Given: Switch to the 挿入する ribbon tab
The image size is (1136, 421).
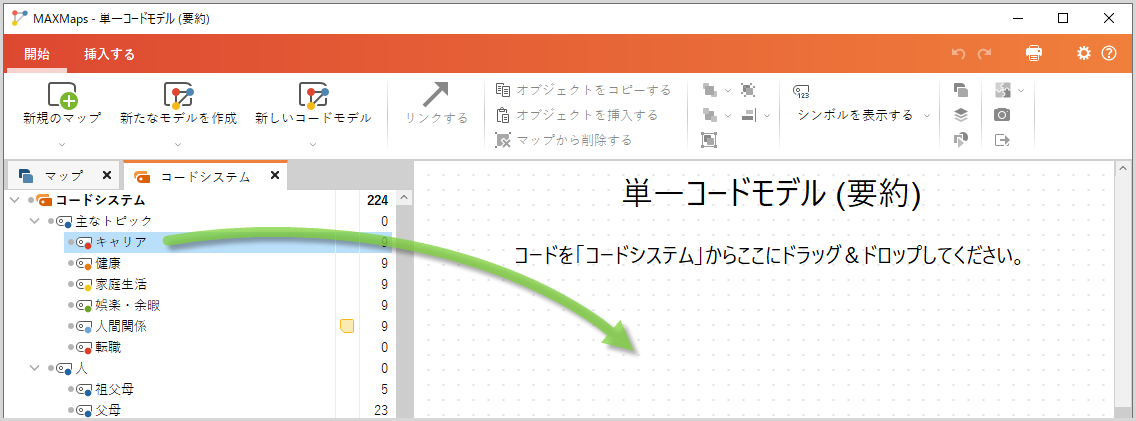Looking at the screenshot, I should (x=109, y=54).
